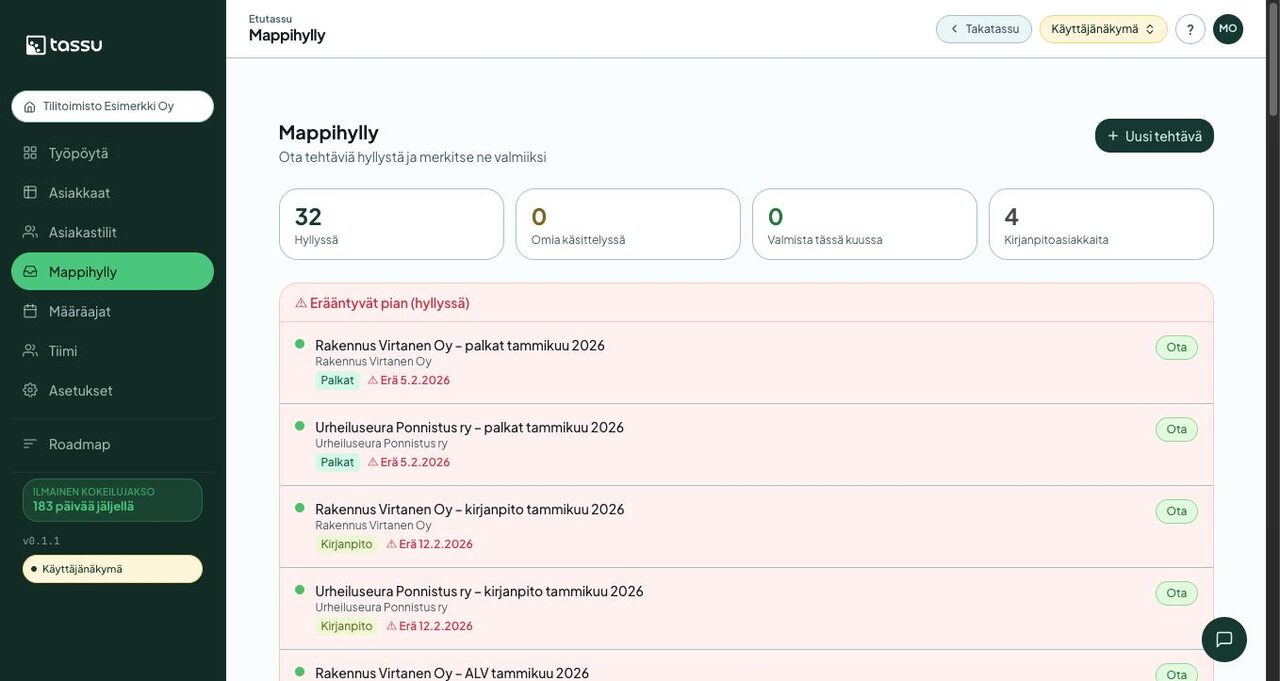Viewport: 1280px width, 681px height.
Task: Select Mappihylly in the sidebar
Action: click(112, 271)
